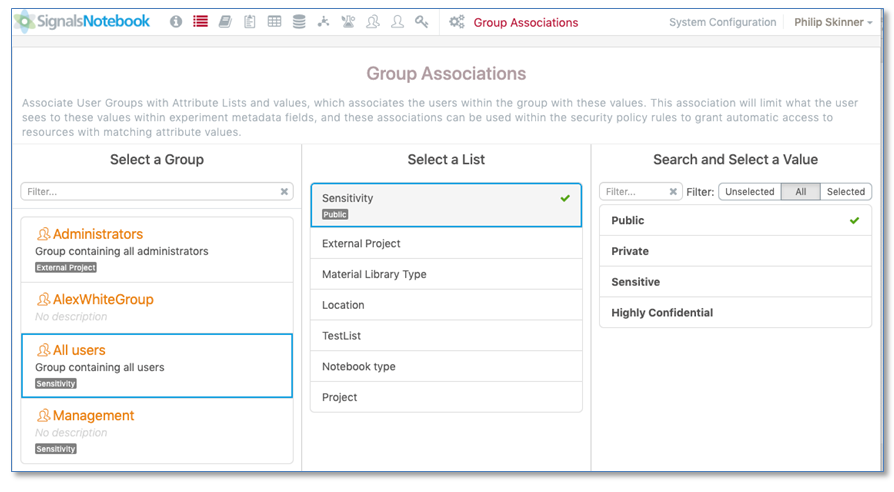Viewport: 894px width, 492px height.
Task: Click the info circle icon in toolbar
Action: click(176, 22)
